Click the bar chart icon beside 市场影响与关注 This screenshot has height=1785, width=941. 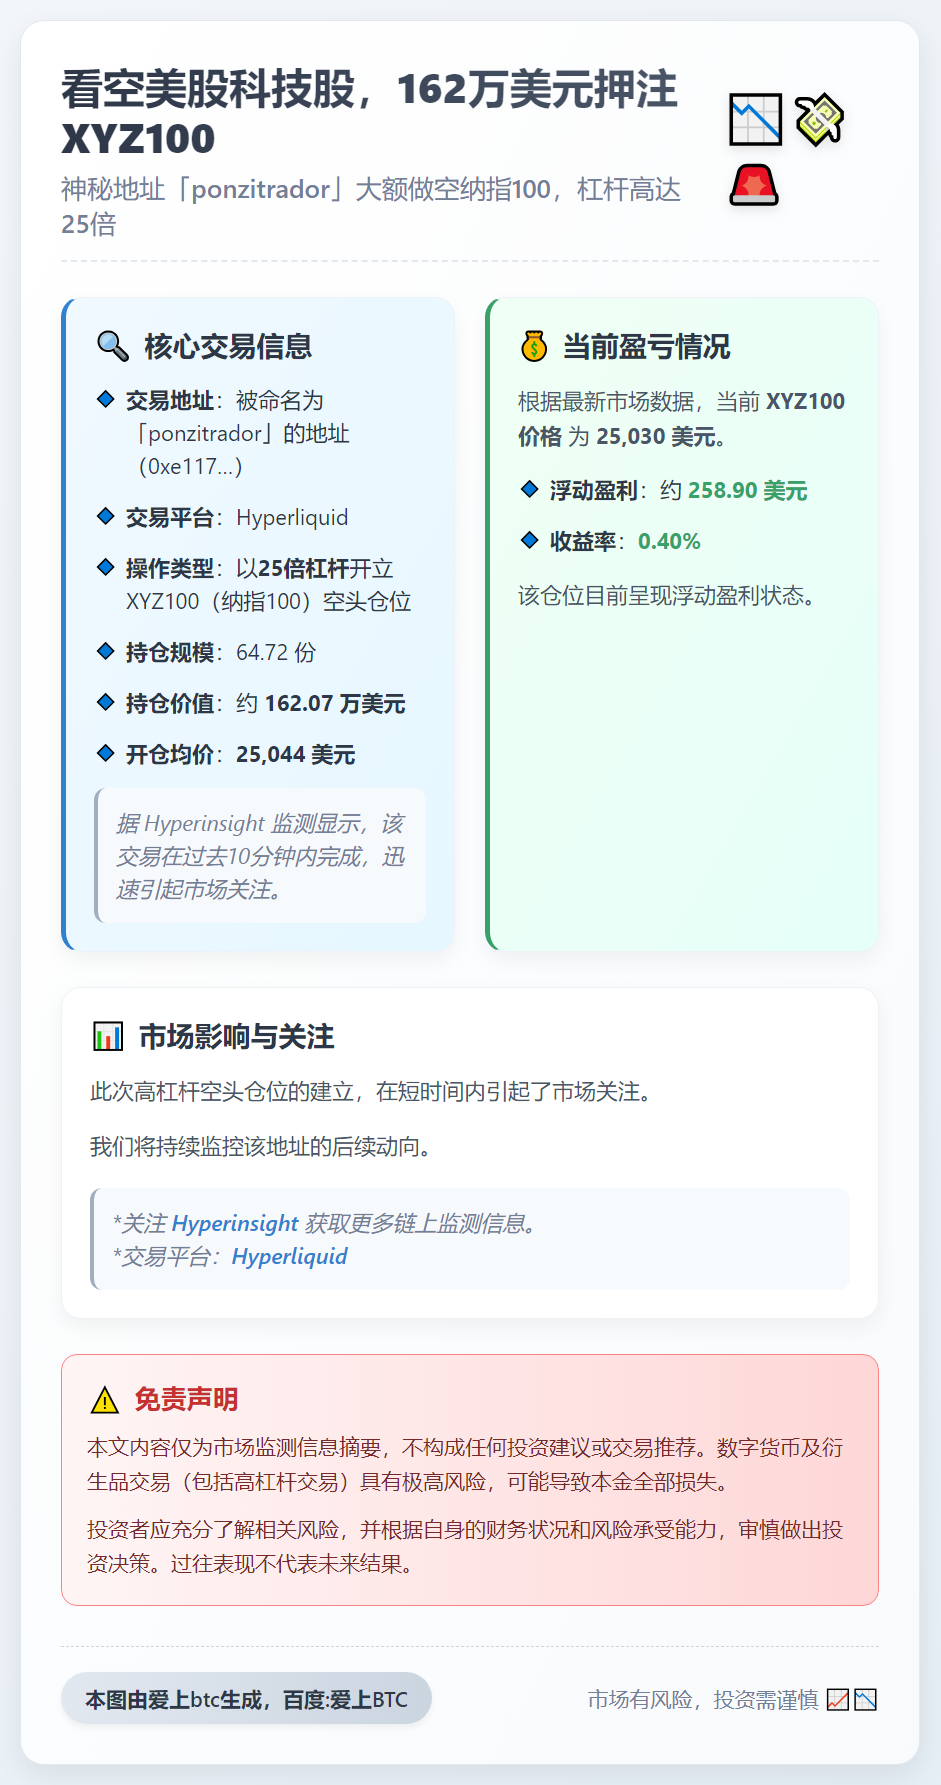pyautogui.click(x=107, y=1036)
